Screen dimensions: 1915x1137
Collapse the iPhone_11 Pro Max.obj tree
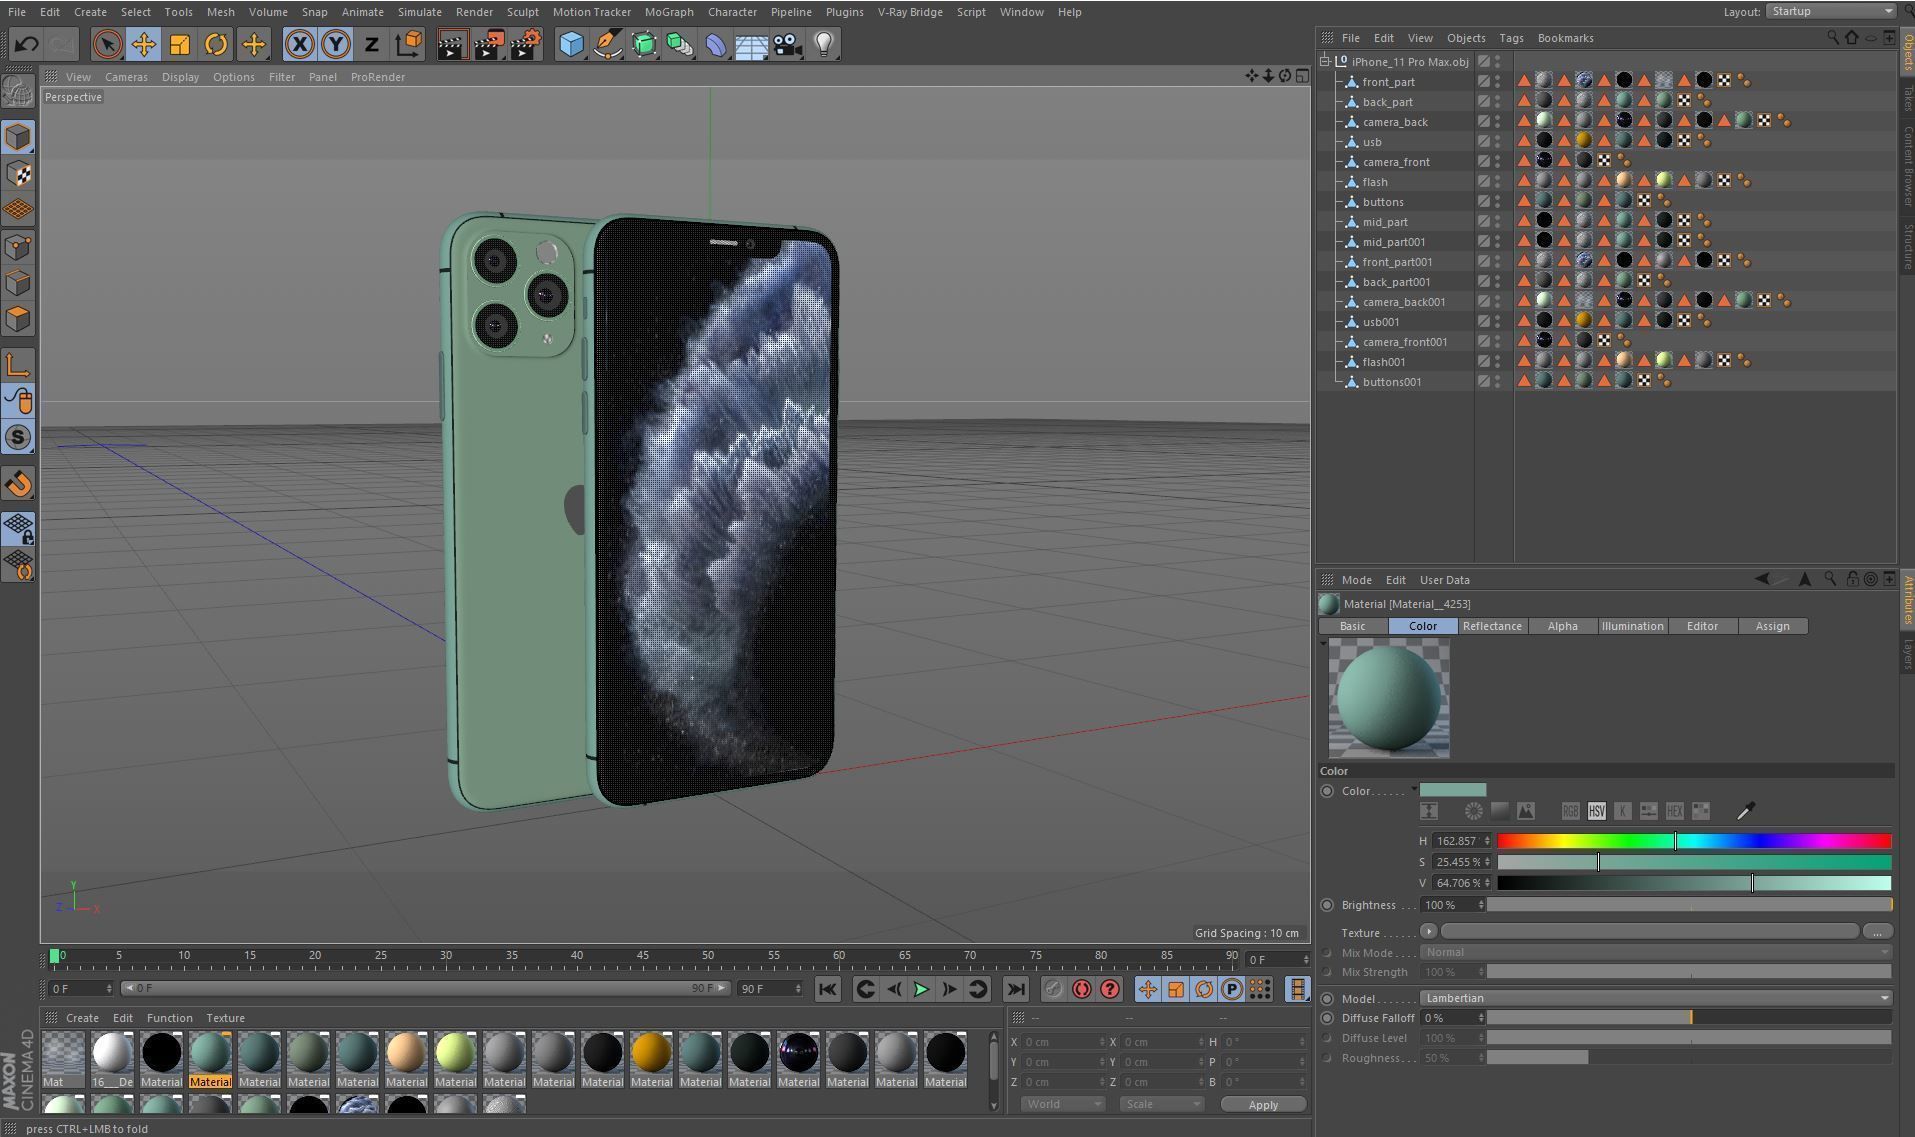[1326, 61]
